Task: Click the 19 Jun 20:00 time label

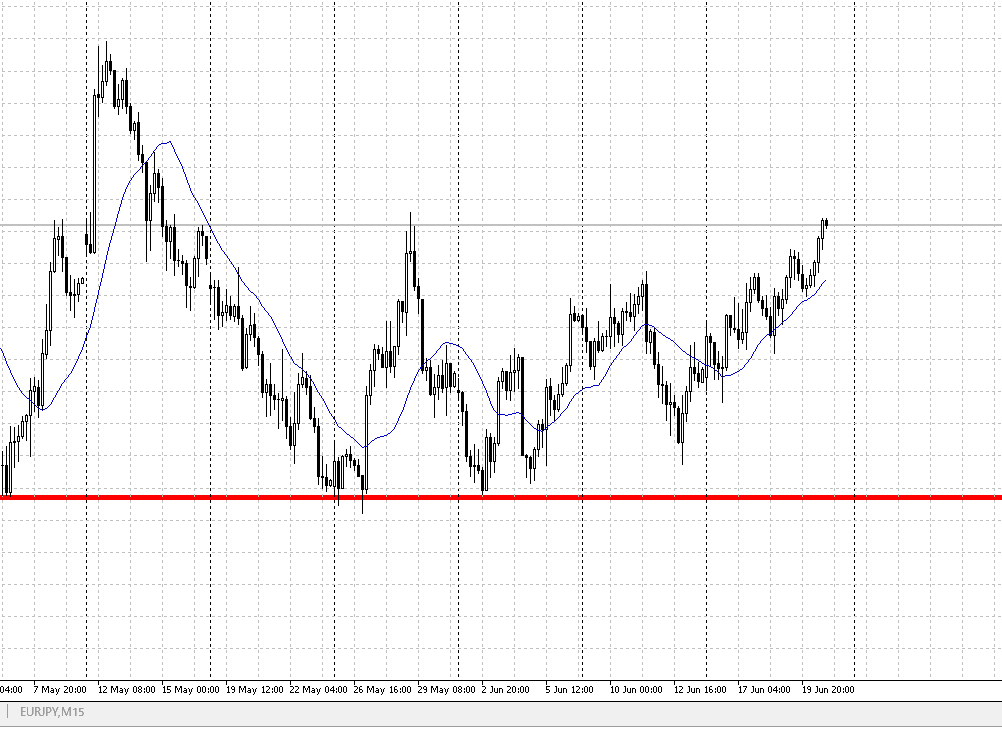Action: [831, 690]
